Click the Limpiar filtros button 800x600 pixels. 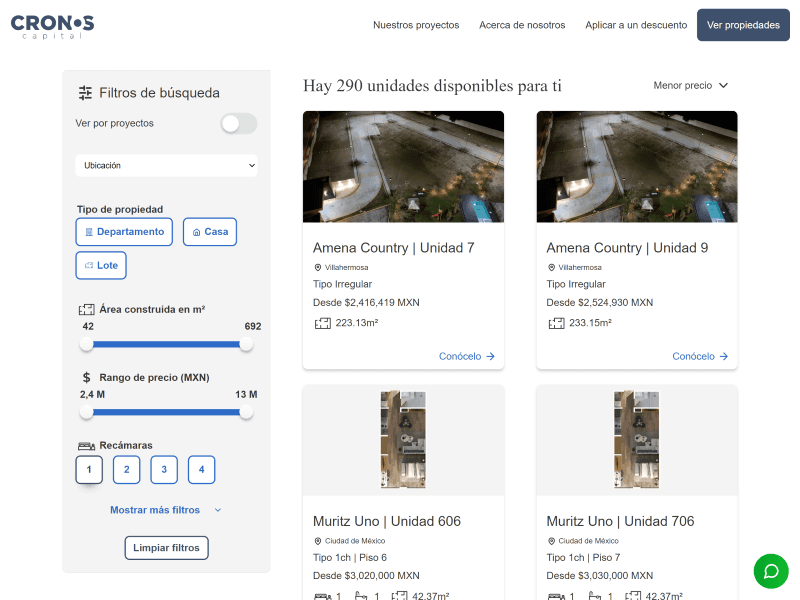point(166,548)
